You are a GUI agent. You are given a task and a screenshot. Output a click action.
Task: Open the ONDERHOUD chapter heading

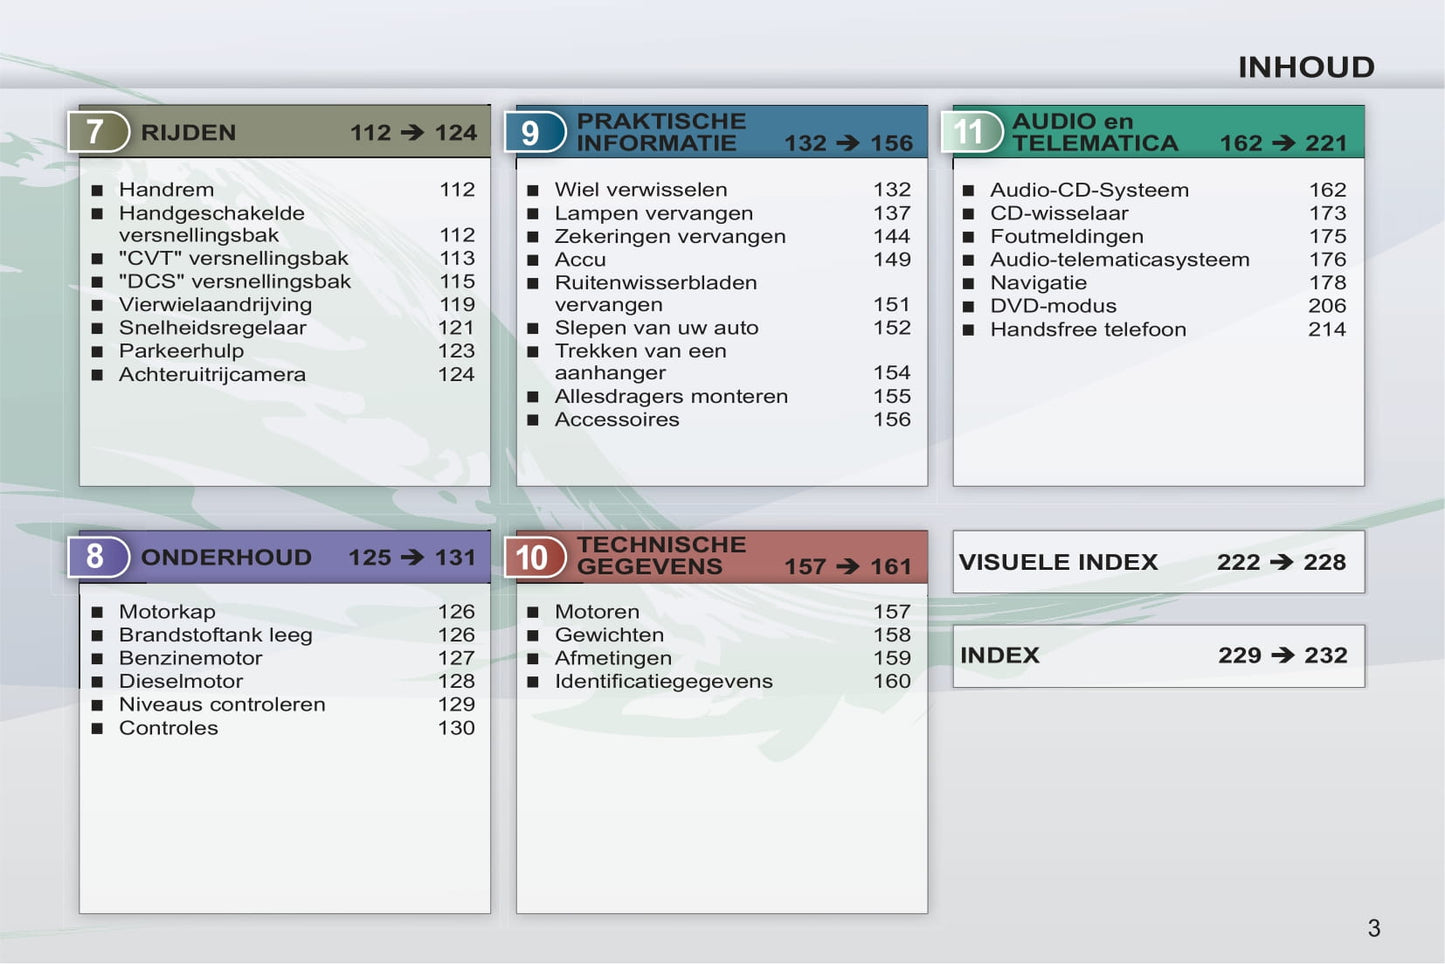226,557
